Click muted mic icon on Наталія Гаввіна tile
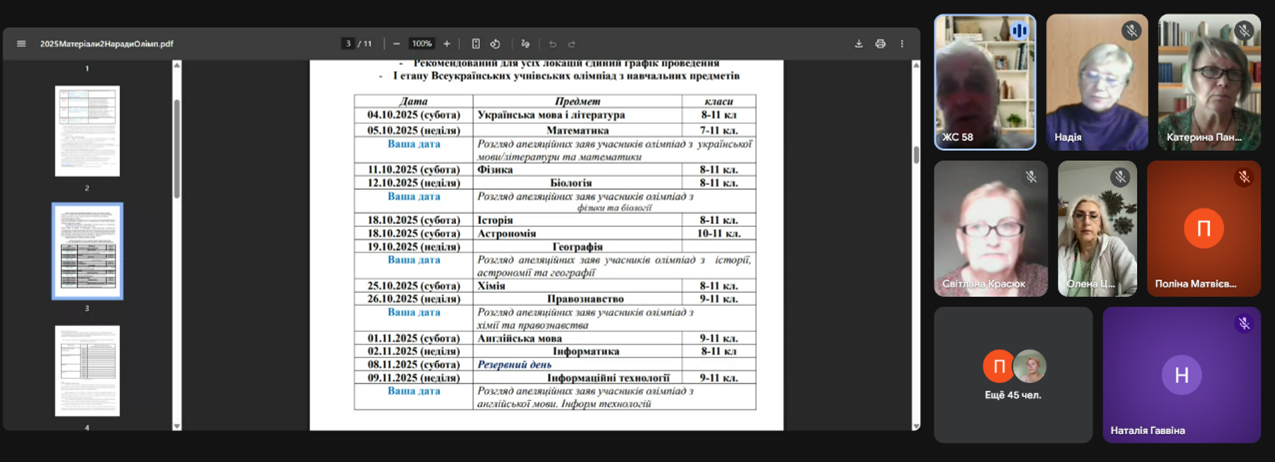This screenshot has height=462, width=1275. coord(1243,323)
